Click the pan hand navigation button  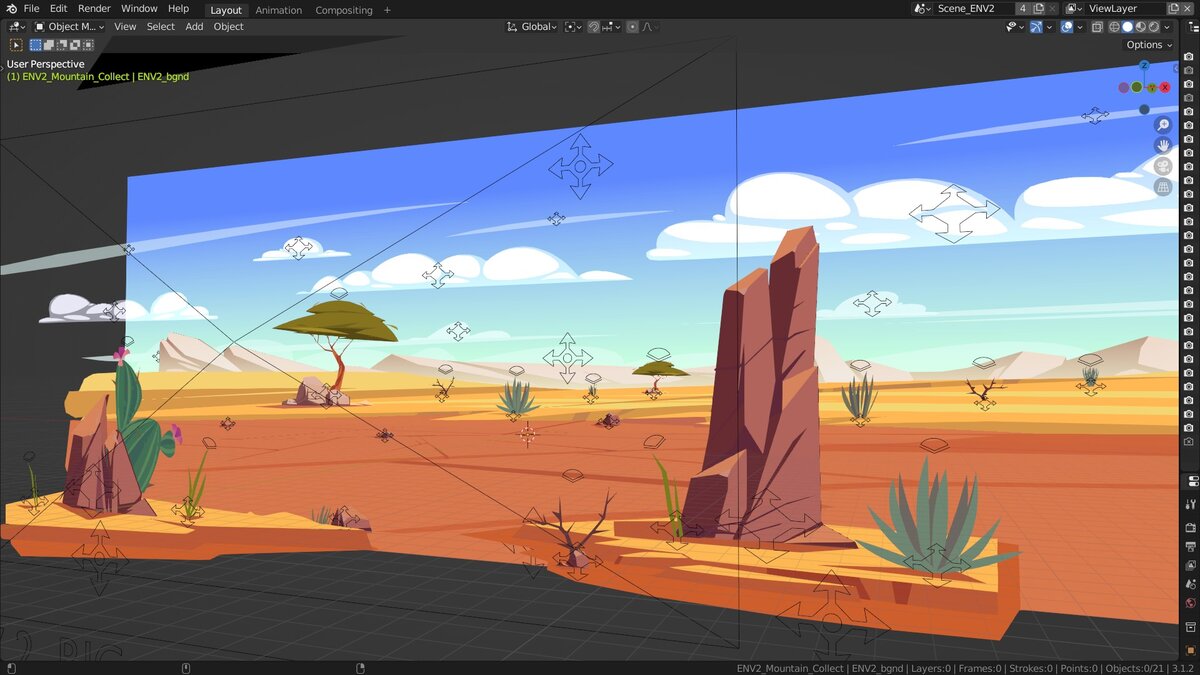[x=1163, y=146]
